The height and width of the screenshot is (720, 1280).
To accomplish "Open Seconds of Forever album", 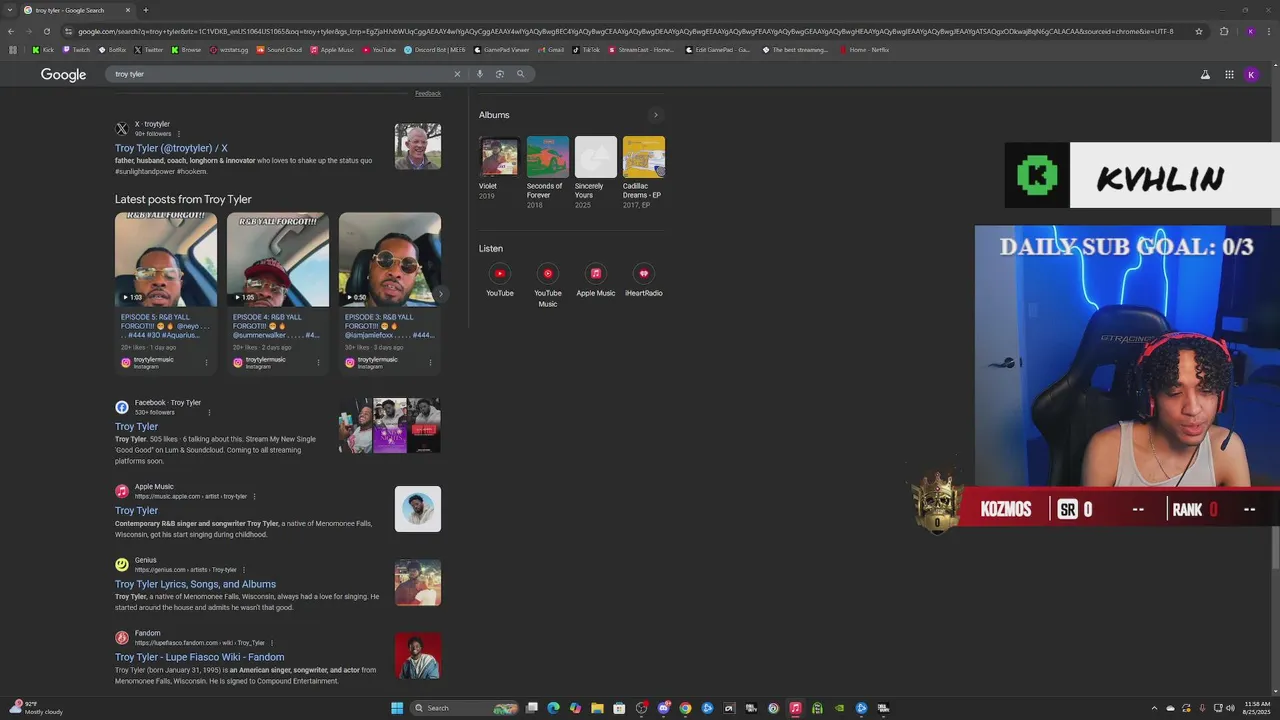I will pos(548,157).
